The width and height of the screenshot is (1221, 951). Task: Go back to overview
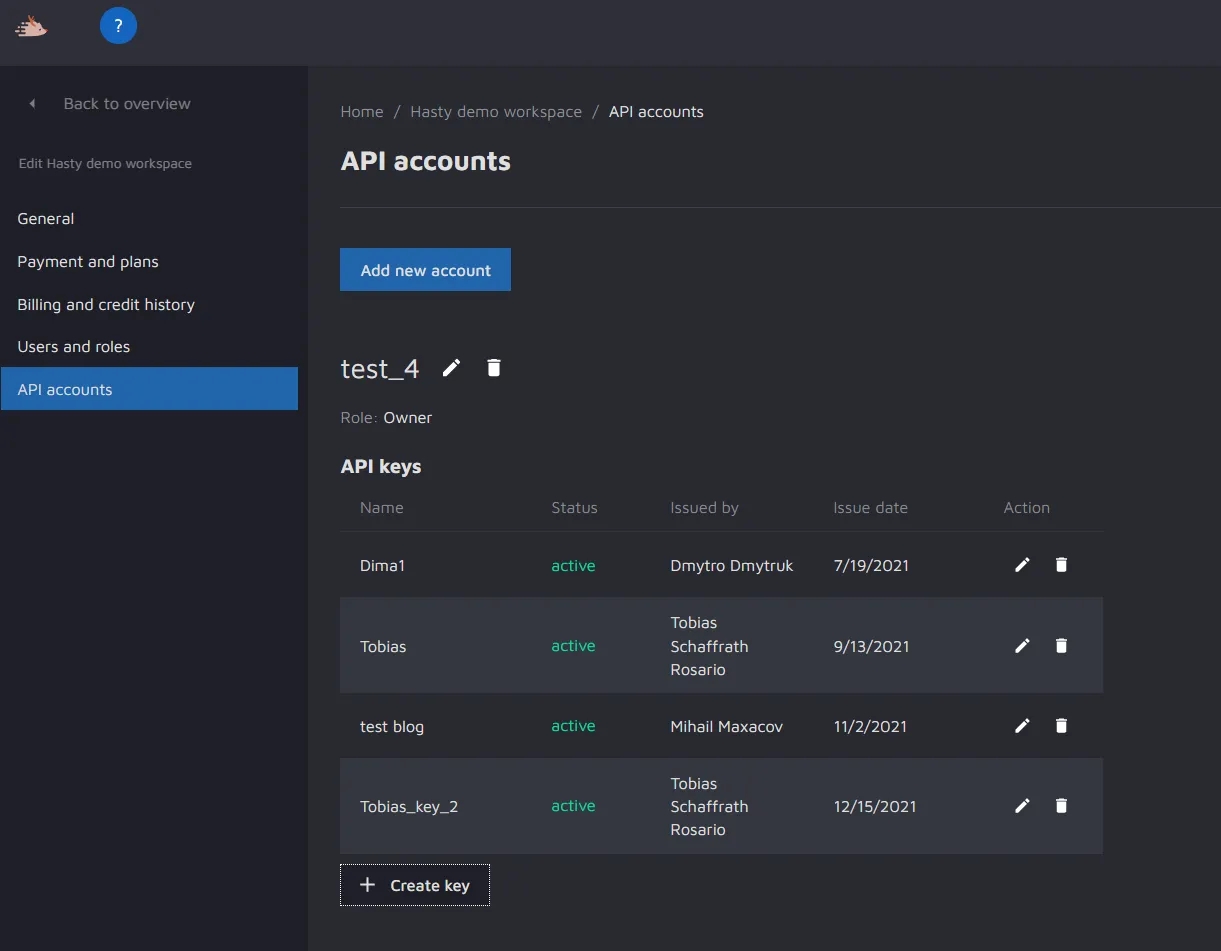[x=126, y=104]
